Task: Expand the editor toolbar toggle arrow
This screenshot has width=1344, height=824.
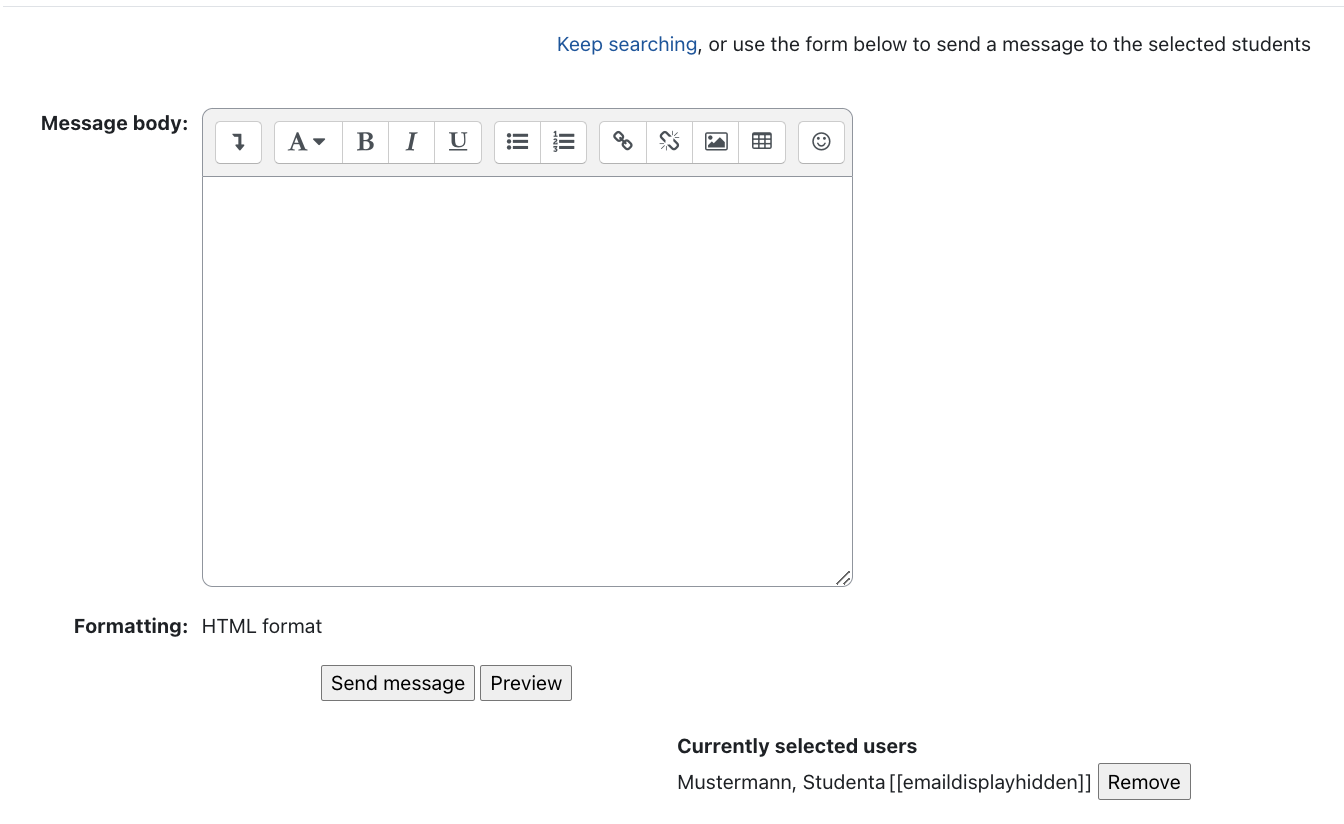Action: click(238, 142)
